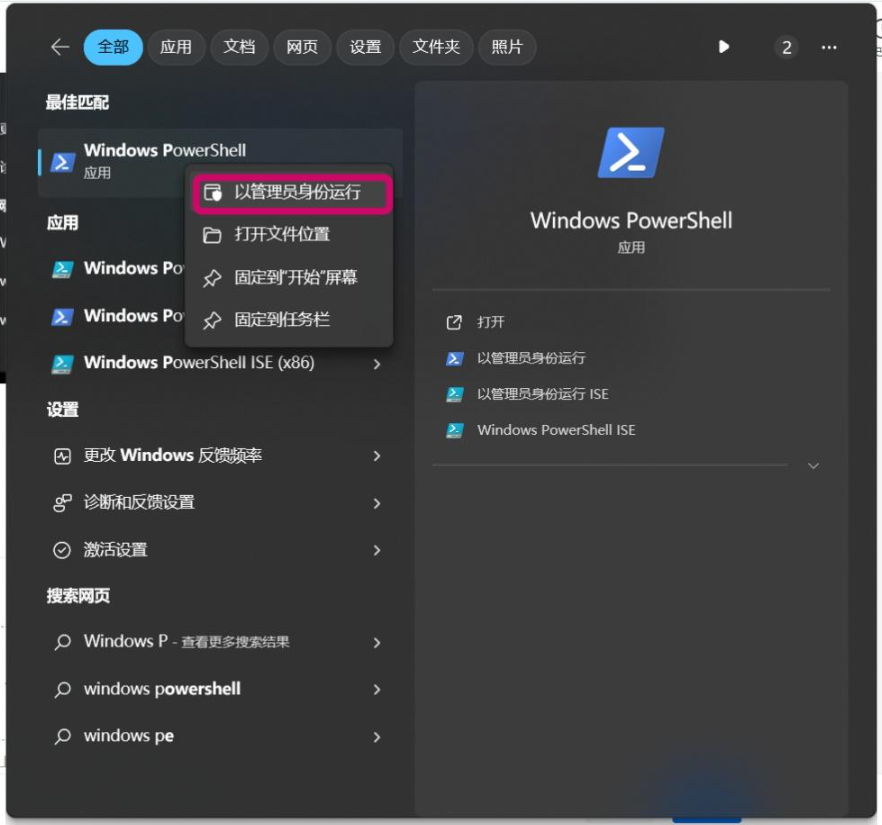Click the back arrow icon at top left
Screen dimensions: 882x825
coord(58,47)
